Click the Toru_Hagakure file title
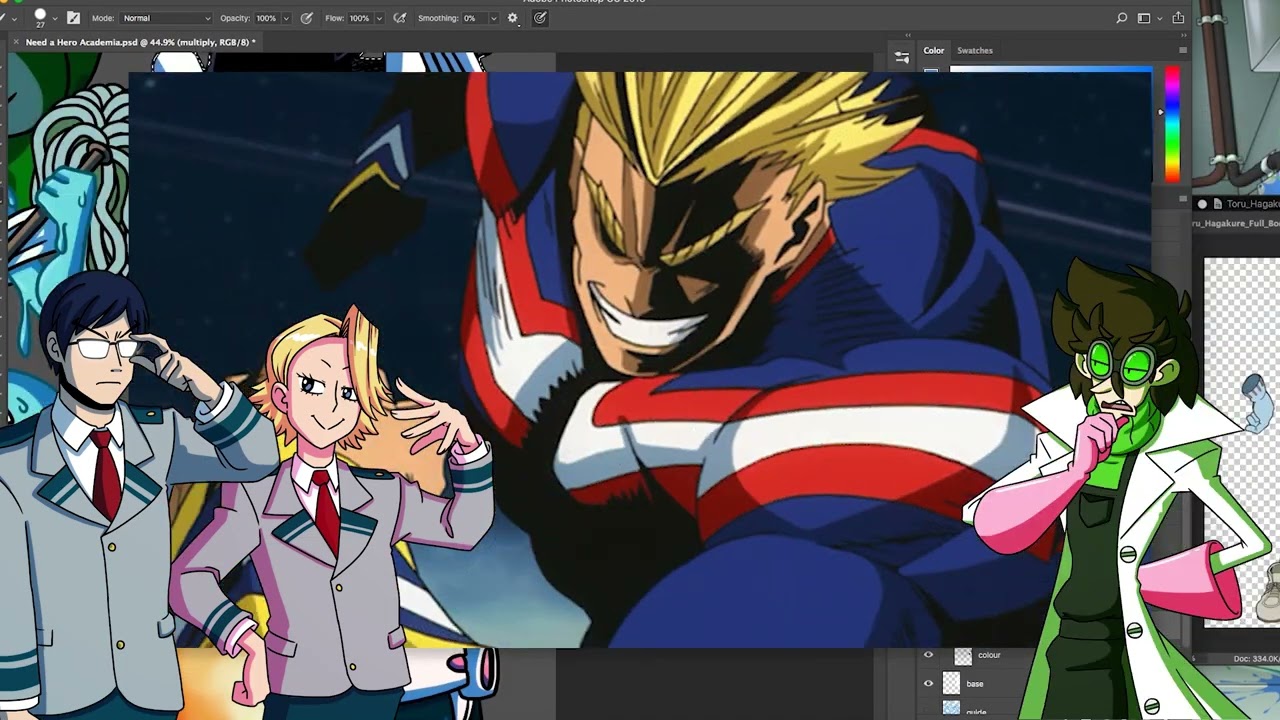Image resolution: width=1280 pixels, height=720 pixels. coord(1253,204)
